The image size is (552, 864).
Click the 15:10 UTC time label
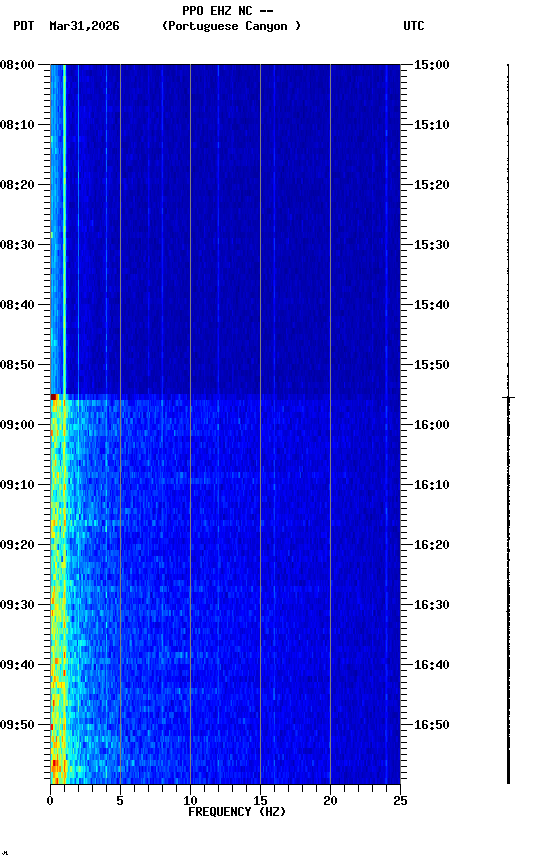click(432, 125)
